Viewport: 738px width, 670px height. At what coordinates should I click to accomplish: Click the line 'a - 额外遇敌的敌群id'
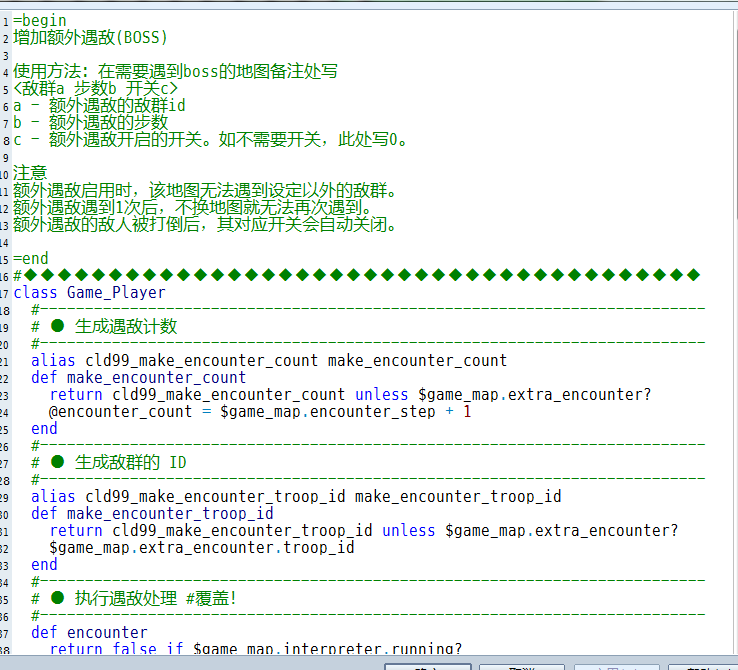pos(99,105)
